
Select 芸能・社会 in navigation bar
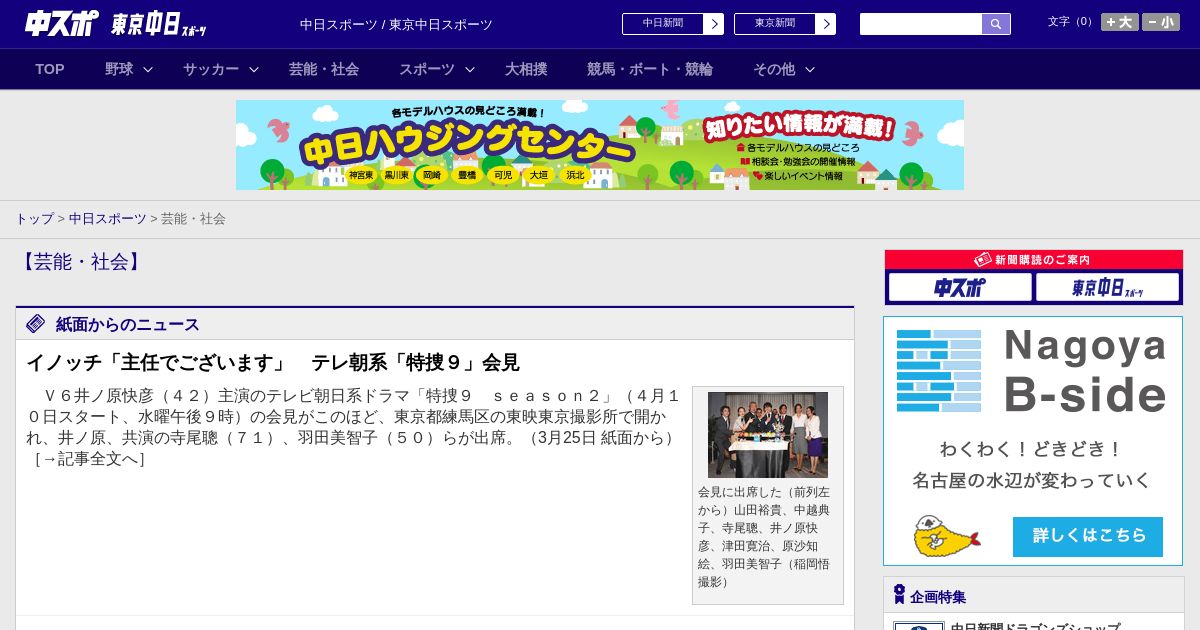click(324, 69)
